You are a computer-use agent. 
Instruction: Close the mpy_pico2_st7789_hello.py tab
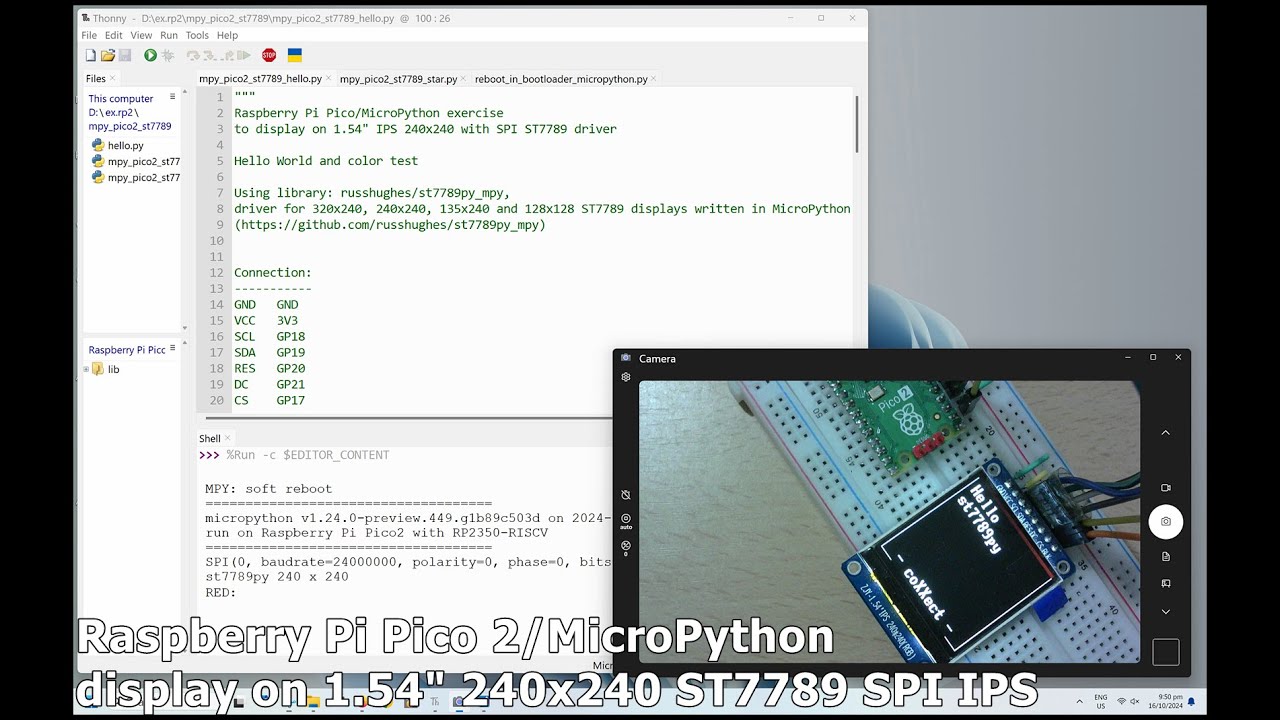click(328, 79)
